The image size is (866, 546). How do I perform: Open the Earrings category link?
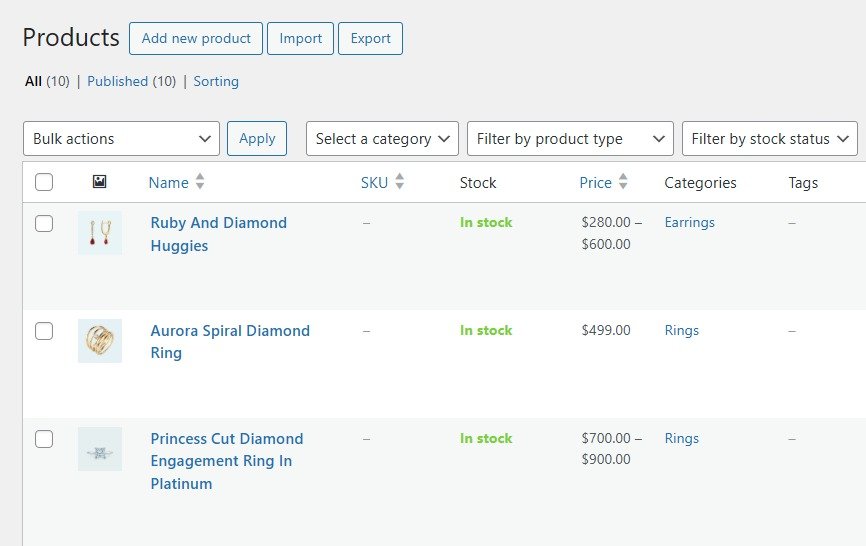[689, 223]
